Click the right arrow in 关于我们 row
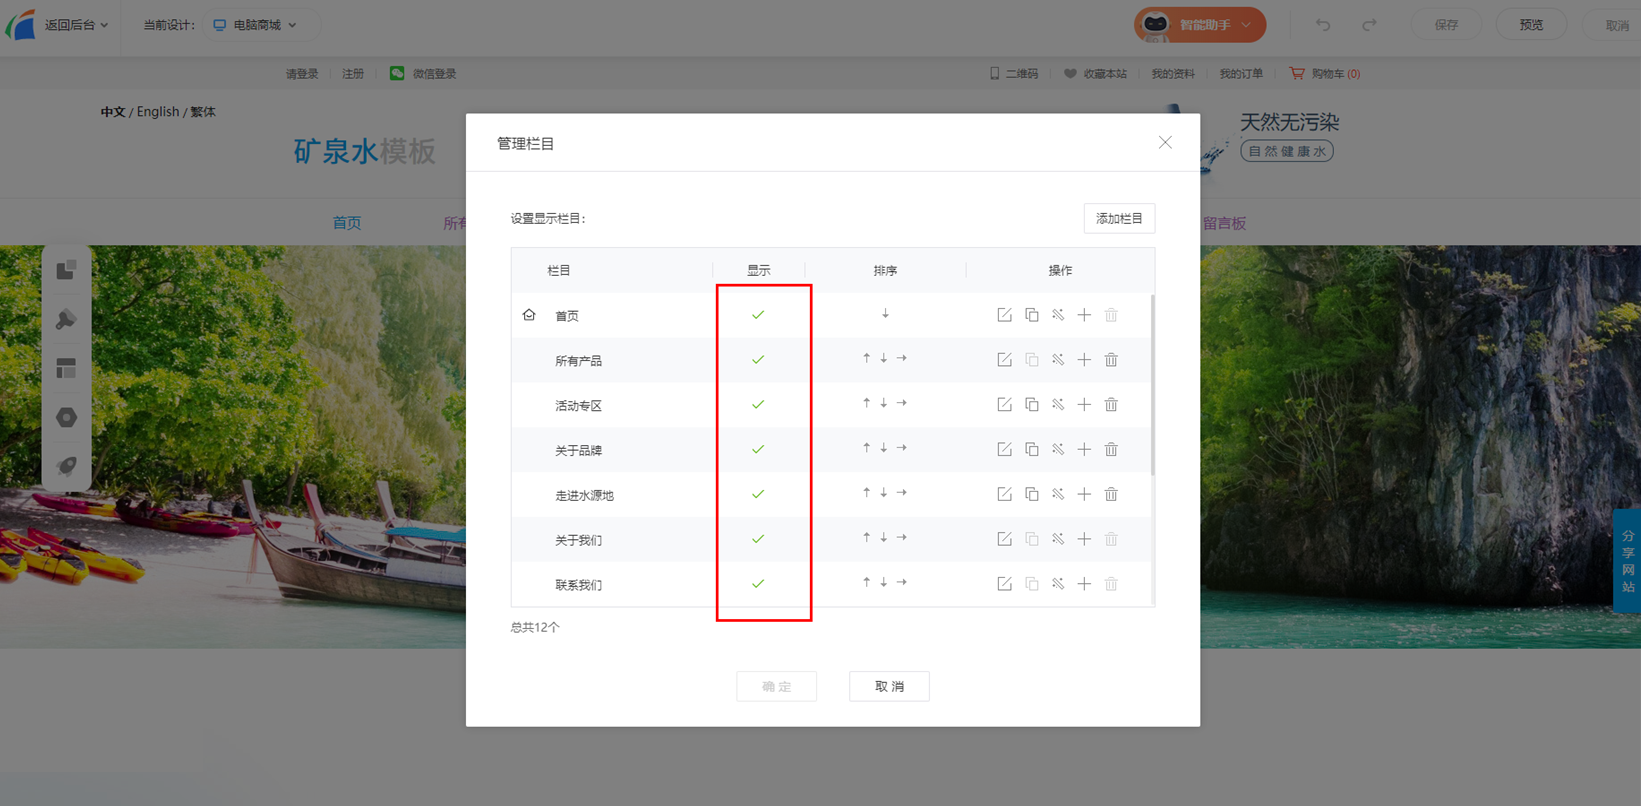1641x806 pixels. tap(901, 538)
